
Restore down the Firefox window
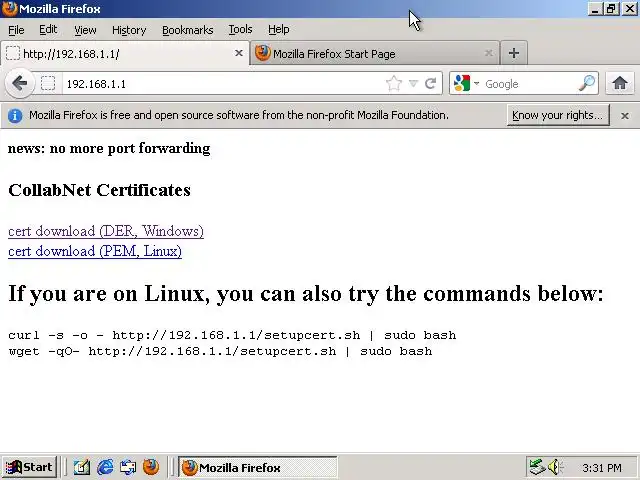(x=611, y=9)
